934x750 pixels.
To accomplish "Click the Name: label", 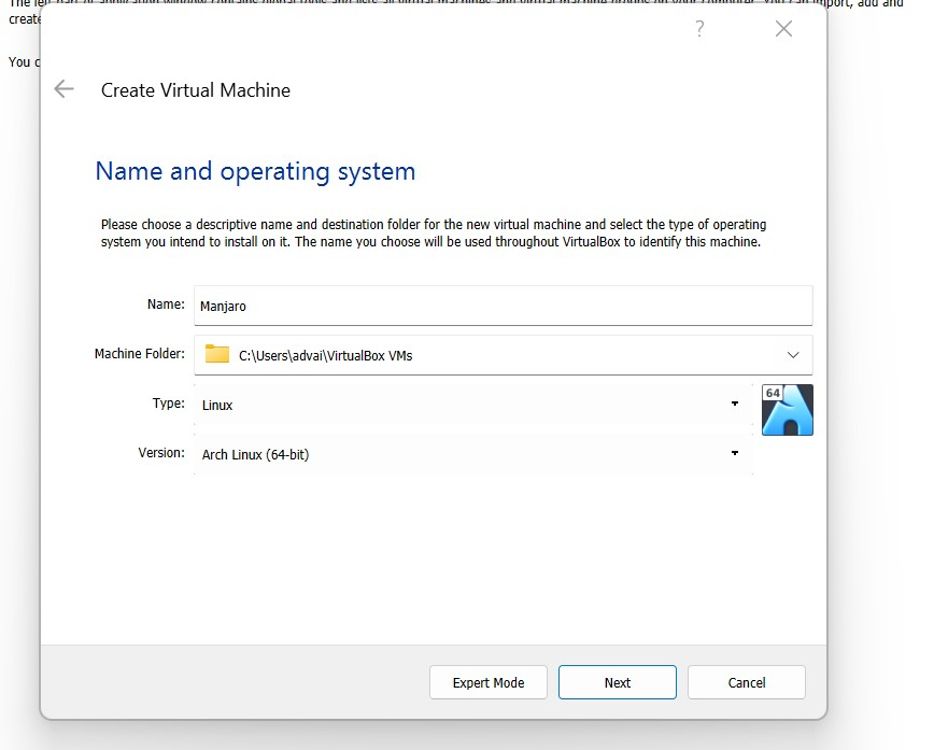I will pyautogui.click(x=165, y=304).
